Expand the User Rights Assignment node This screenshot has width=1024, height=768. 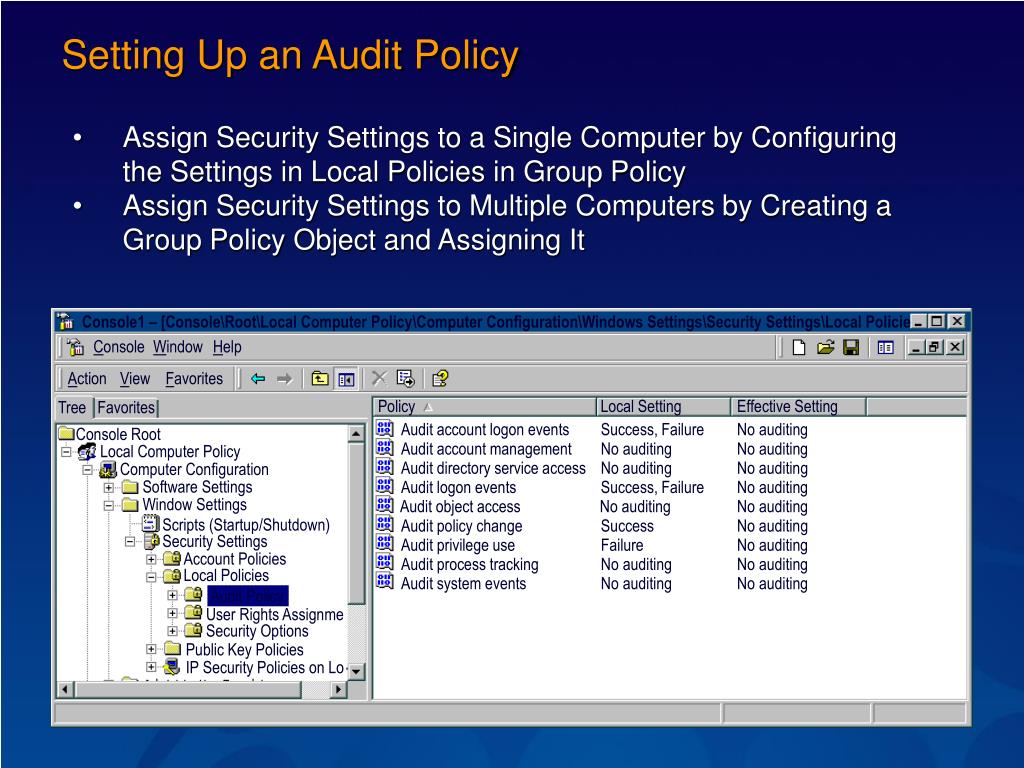point(172,613)
